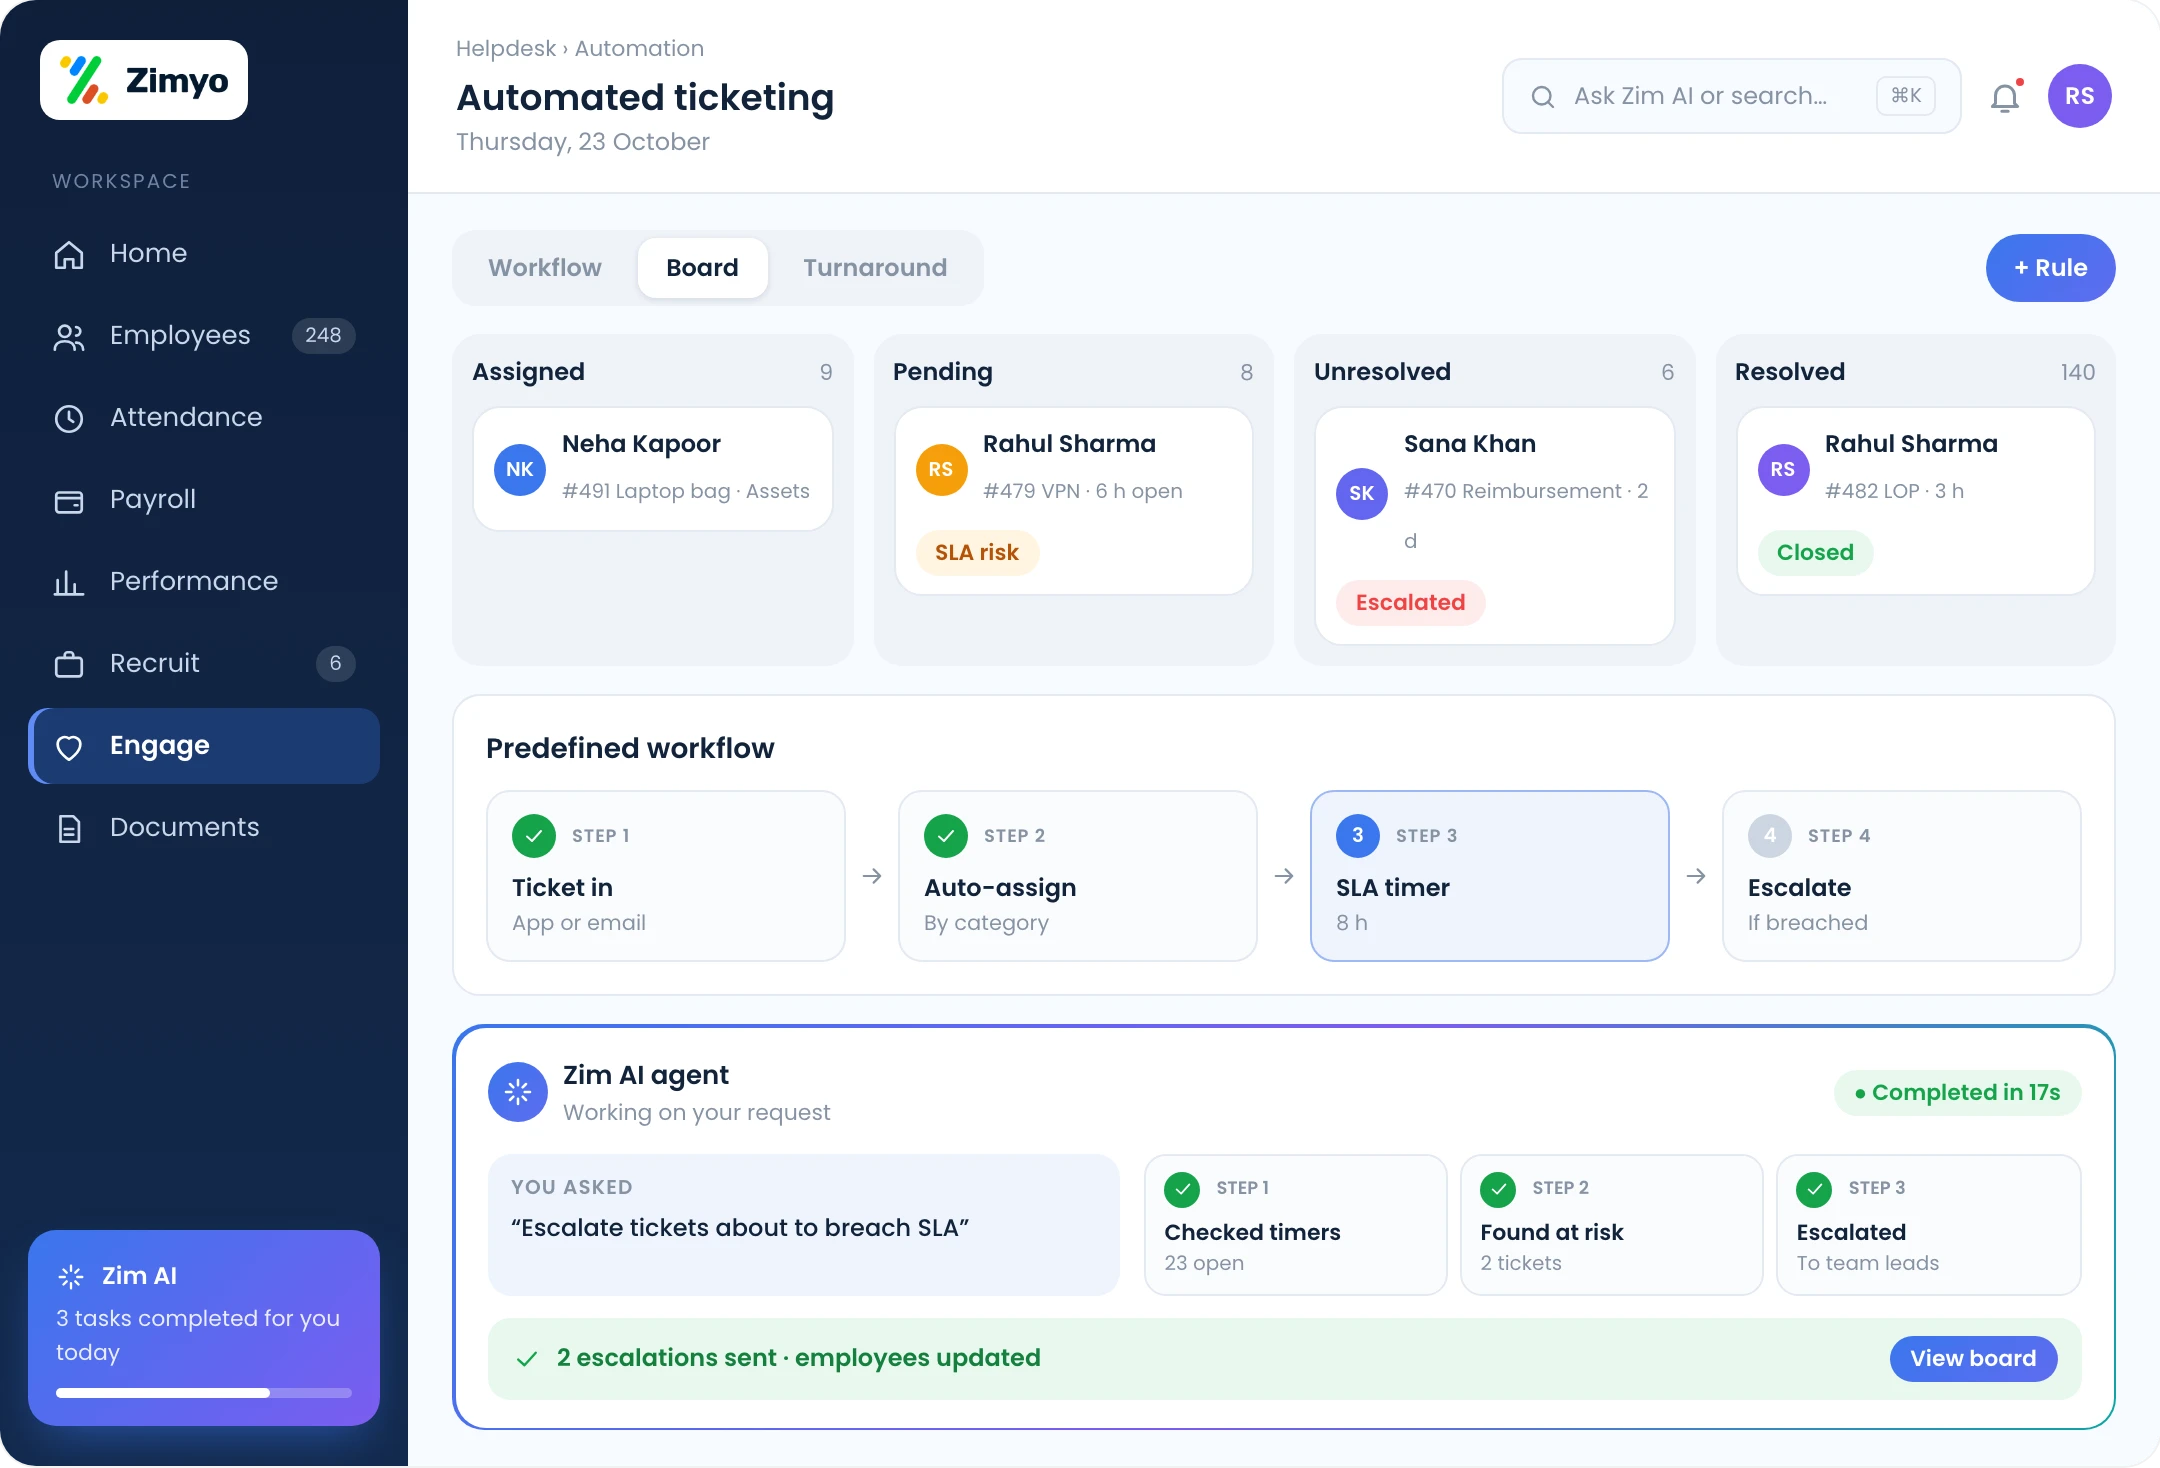Click the Recruit count badge 6
Screen dimensions: 2160x1468
pos(336,663)
